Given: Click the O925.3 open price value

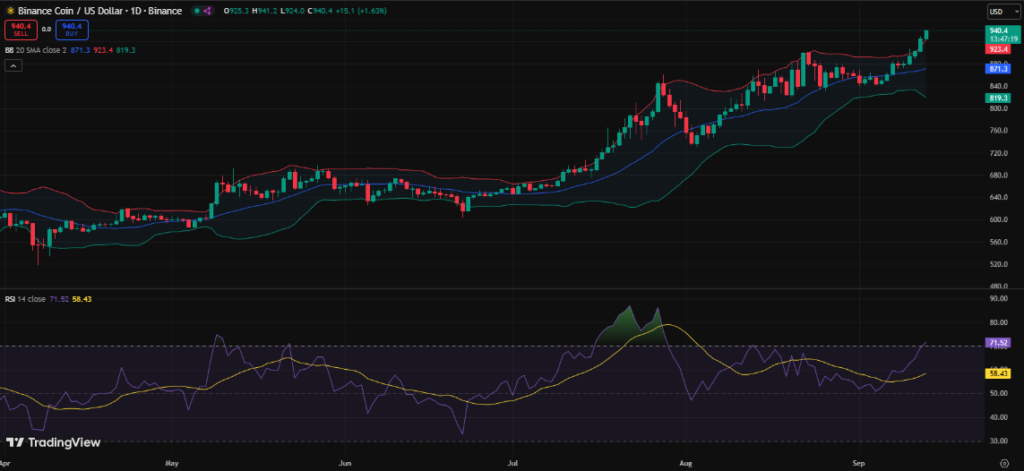Looking at the screenshot, I should coord(236,11).
